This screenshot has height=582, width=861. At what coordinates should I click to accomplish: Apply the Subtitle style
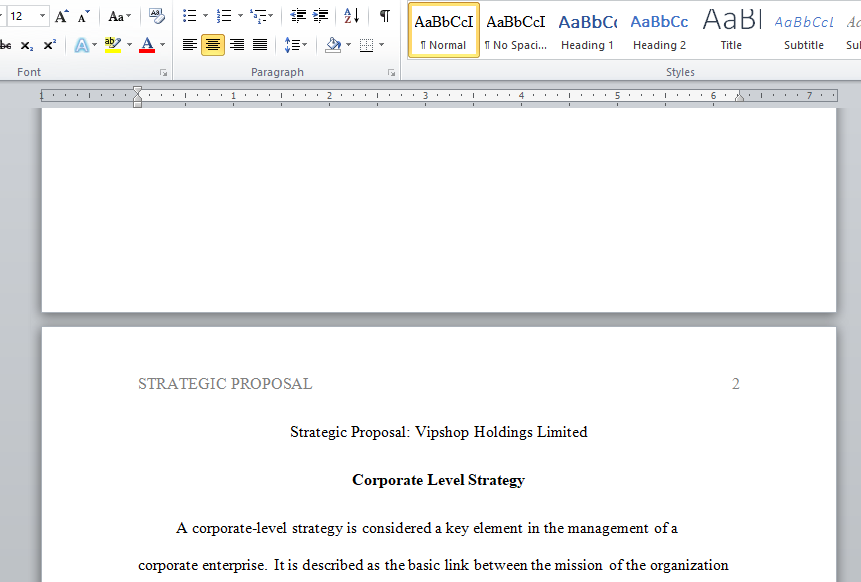803,30
